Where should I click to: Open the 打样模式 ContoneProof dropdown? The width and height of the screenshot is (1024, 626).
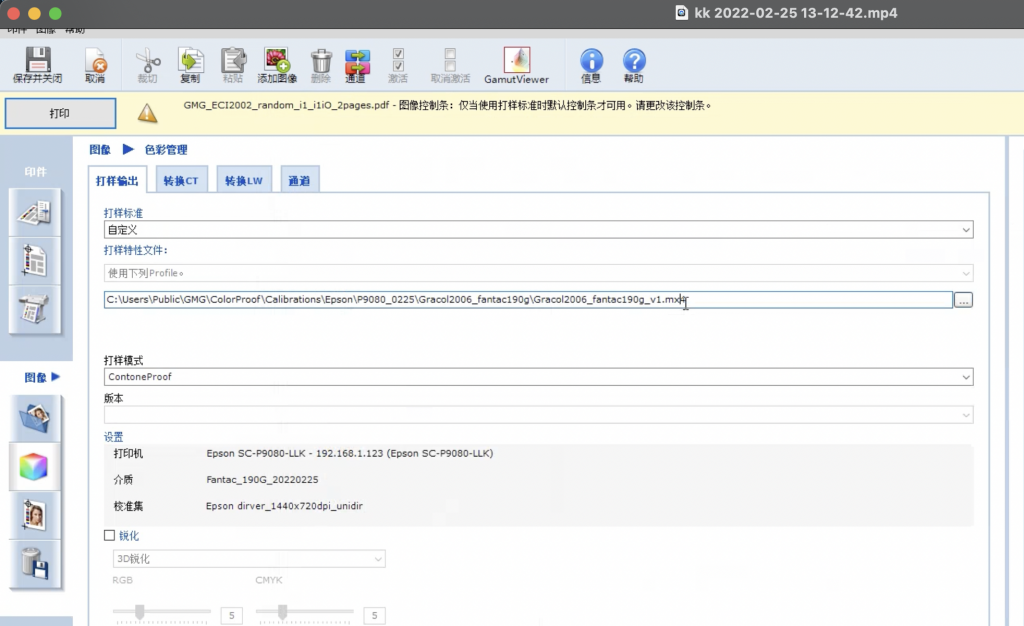coord(538,377)
